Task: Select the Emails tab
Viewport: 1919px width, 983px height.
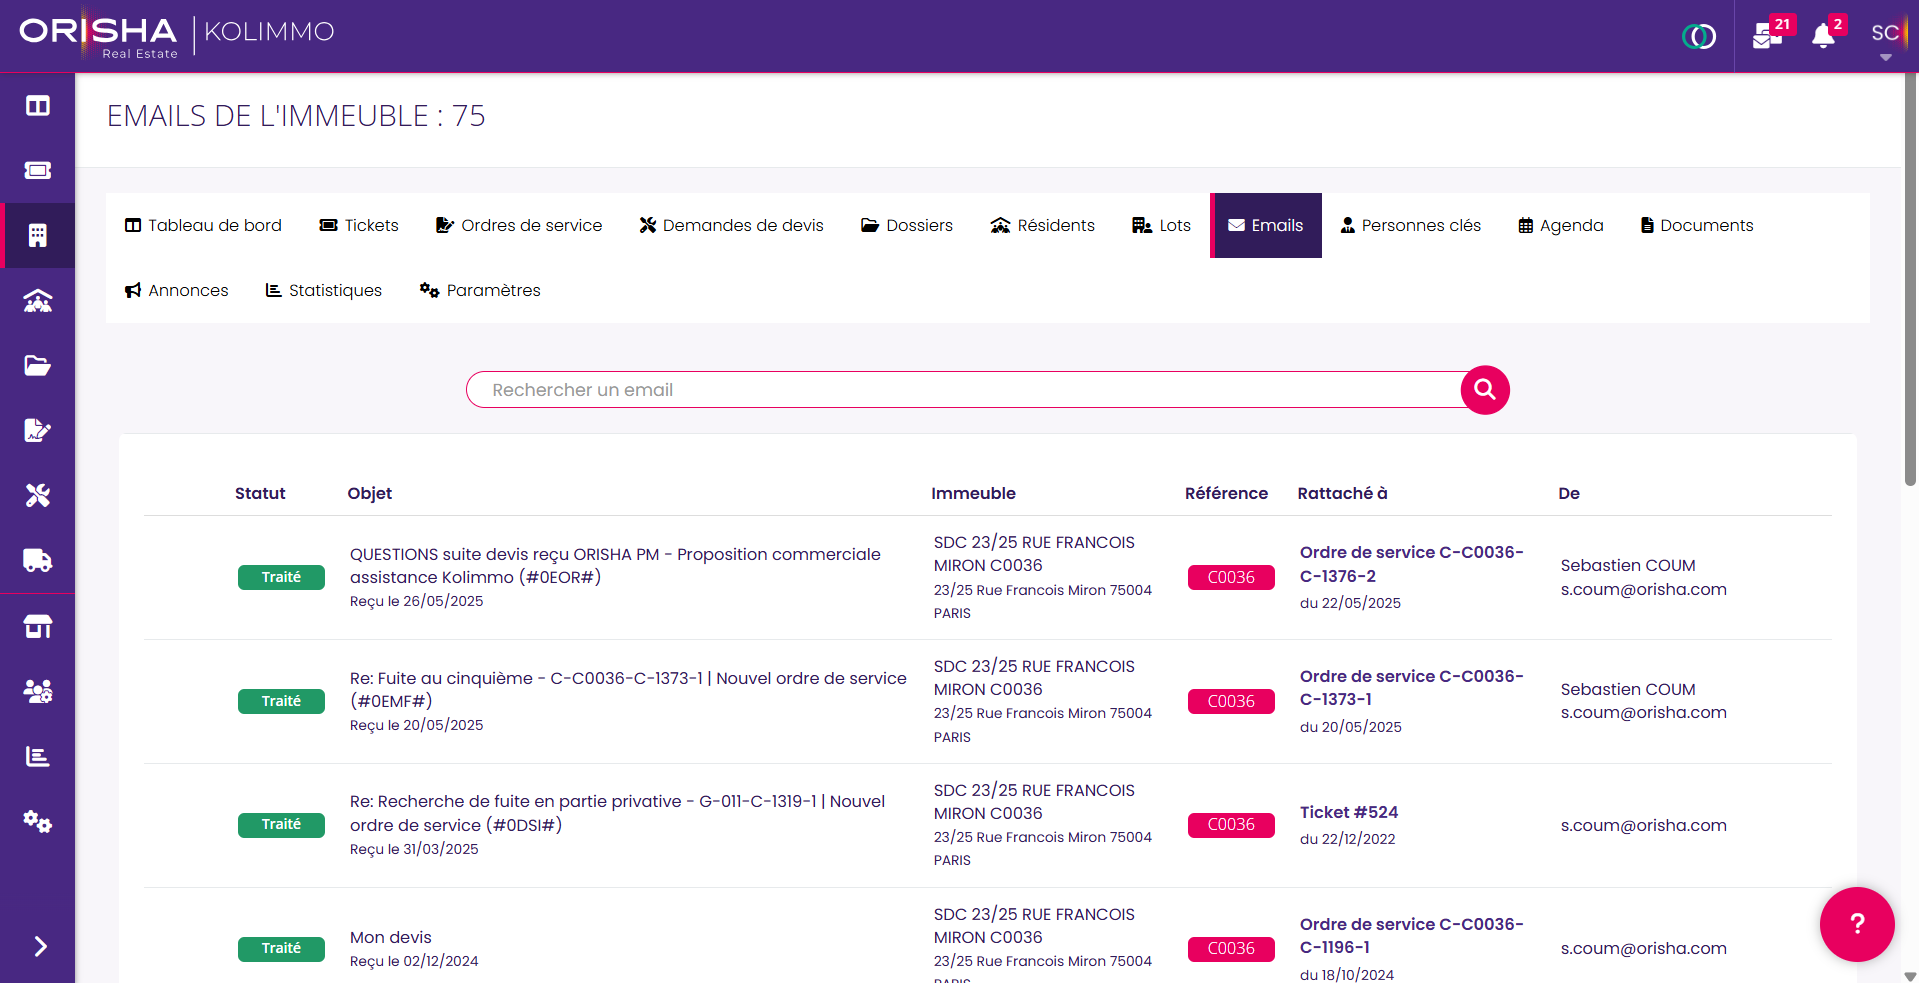Action: [1266, 226]
